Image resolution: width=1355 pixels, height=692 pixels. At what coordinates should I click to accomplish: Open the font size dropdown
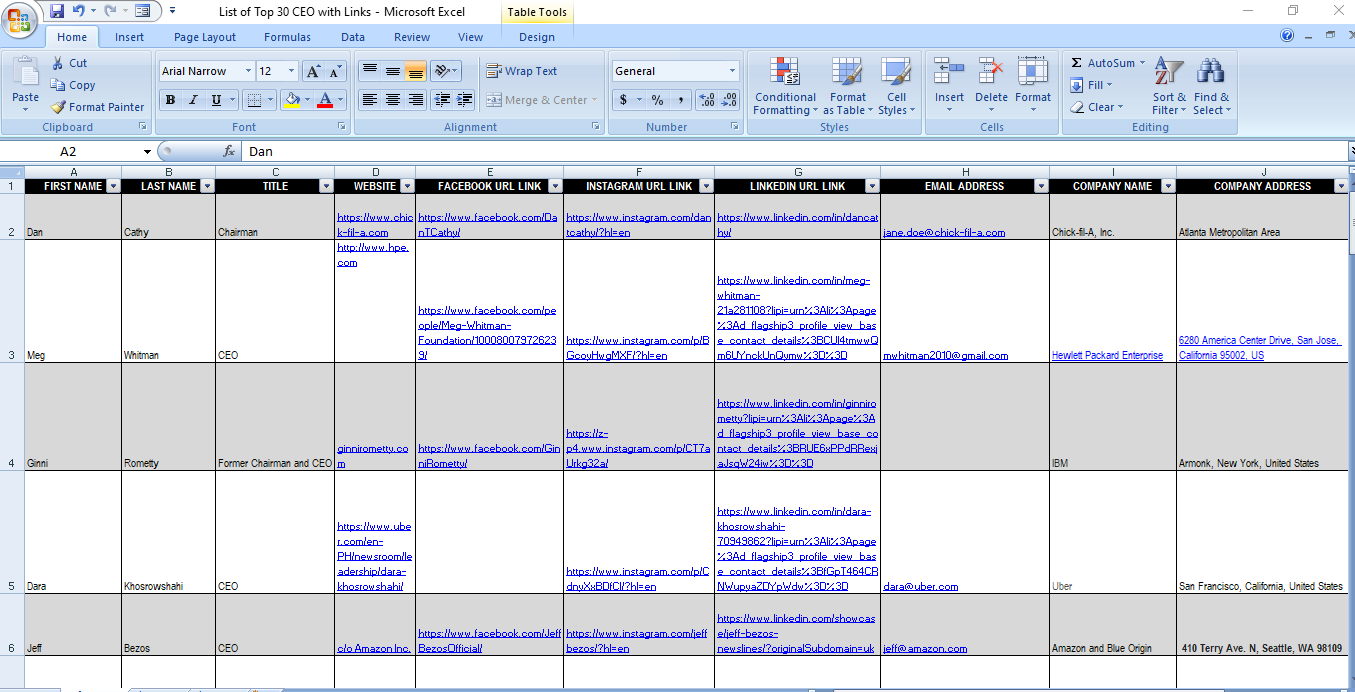click(x=291, y=71)
